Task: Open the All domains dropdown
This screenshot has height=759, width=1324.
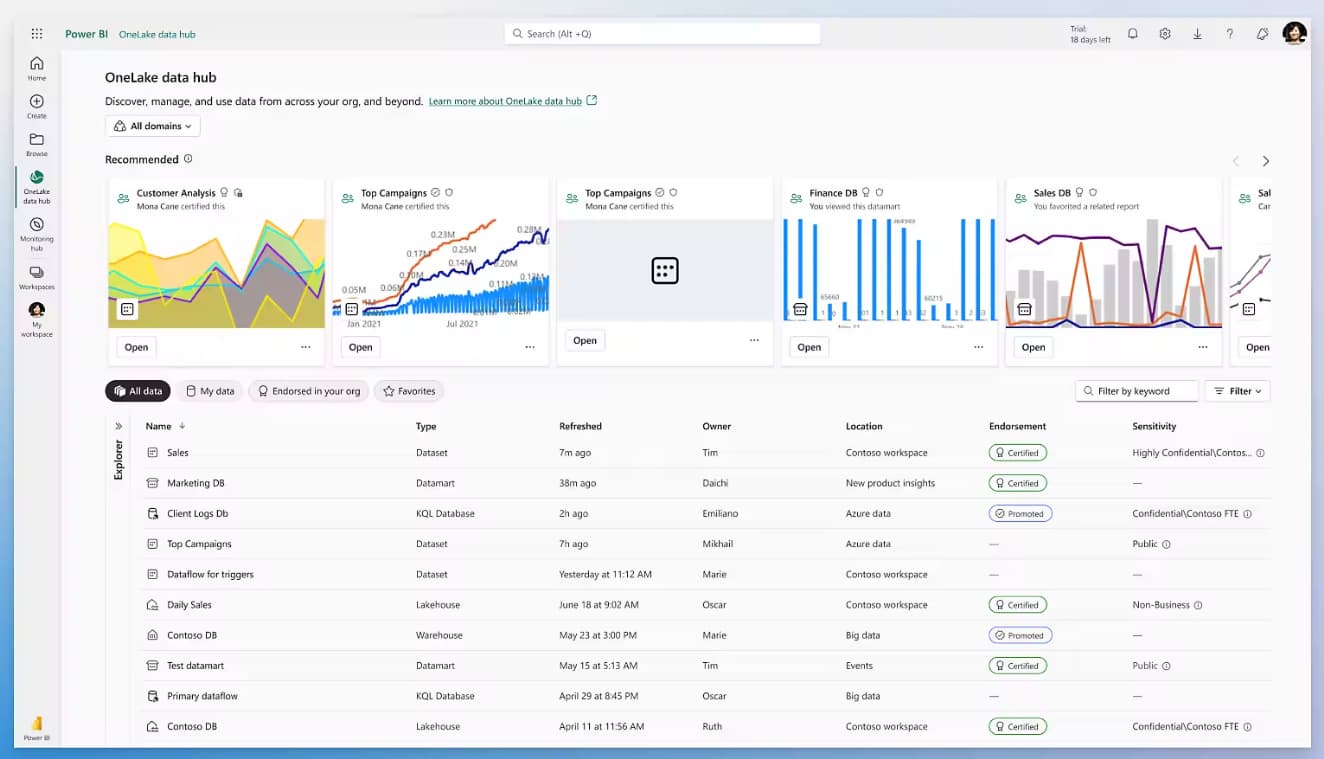Action: pyautogui.click(x=153, y=126)
